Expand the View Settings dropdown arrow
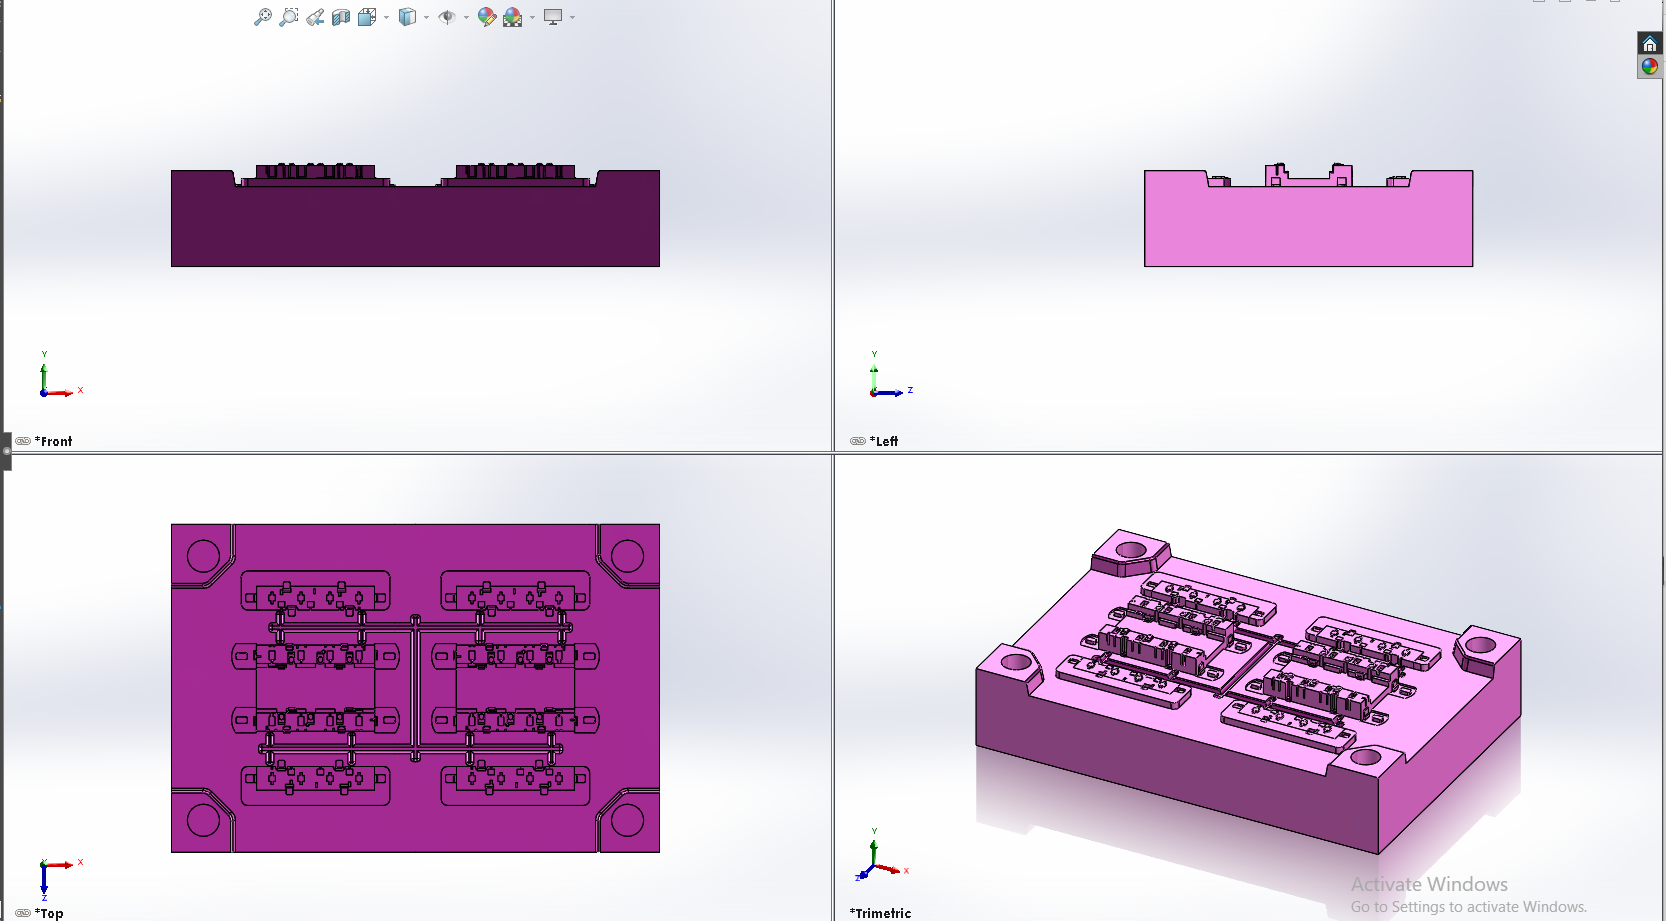 (572, 17)
